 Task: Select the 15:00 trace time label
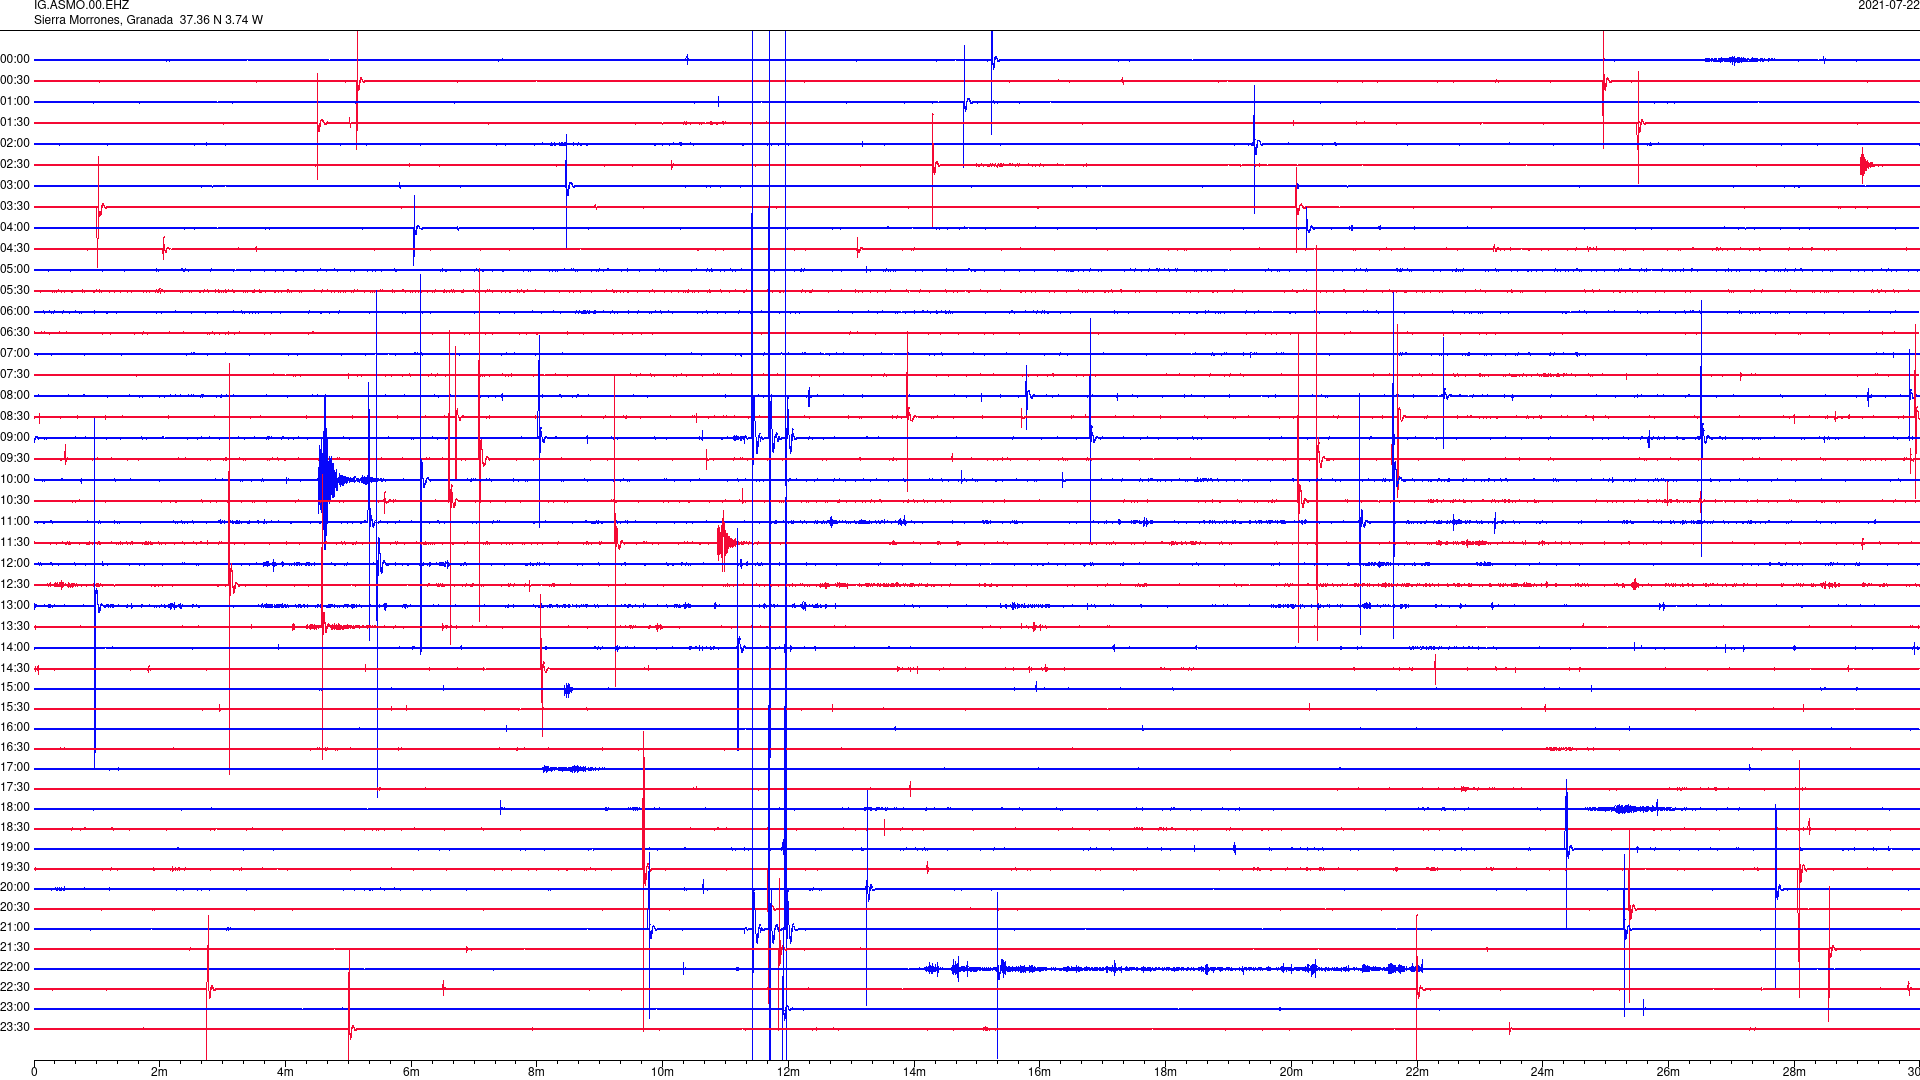(15, 688)
